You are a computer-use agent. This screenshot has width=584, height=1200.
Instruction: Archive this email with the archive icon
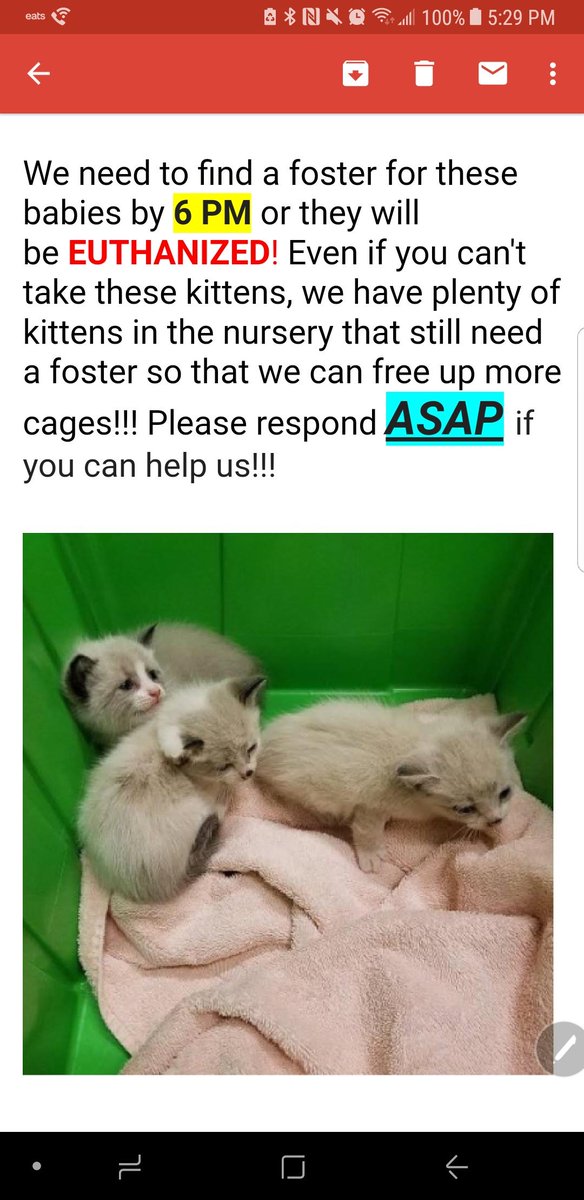(355, 73)
